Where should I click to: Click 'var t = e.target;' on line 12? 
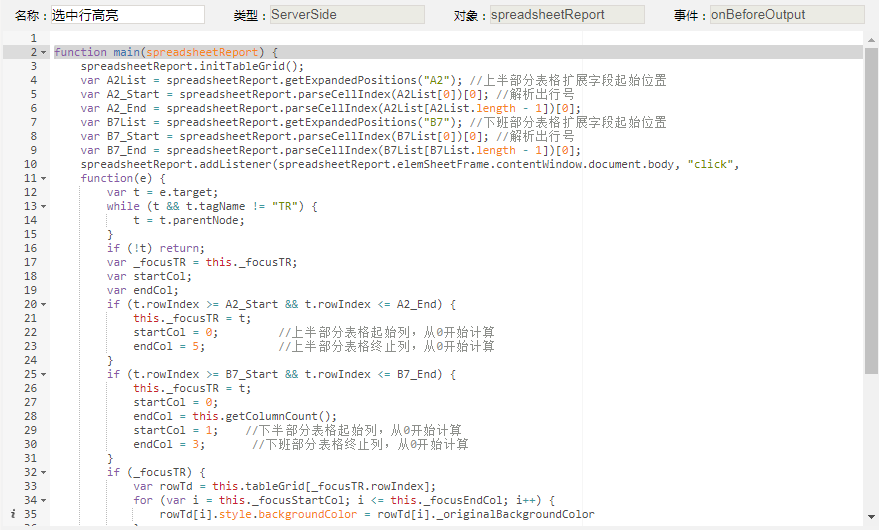click(x=163, y=192)
